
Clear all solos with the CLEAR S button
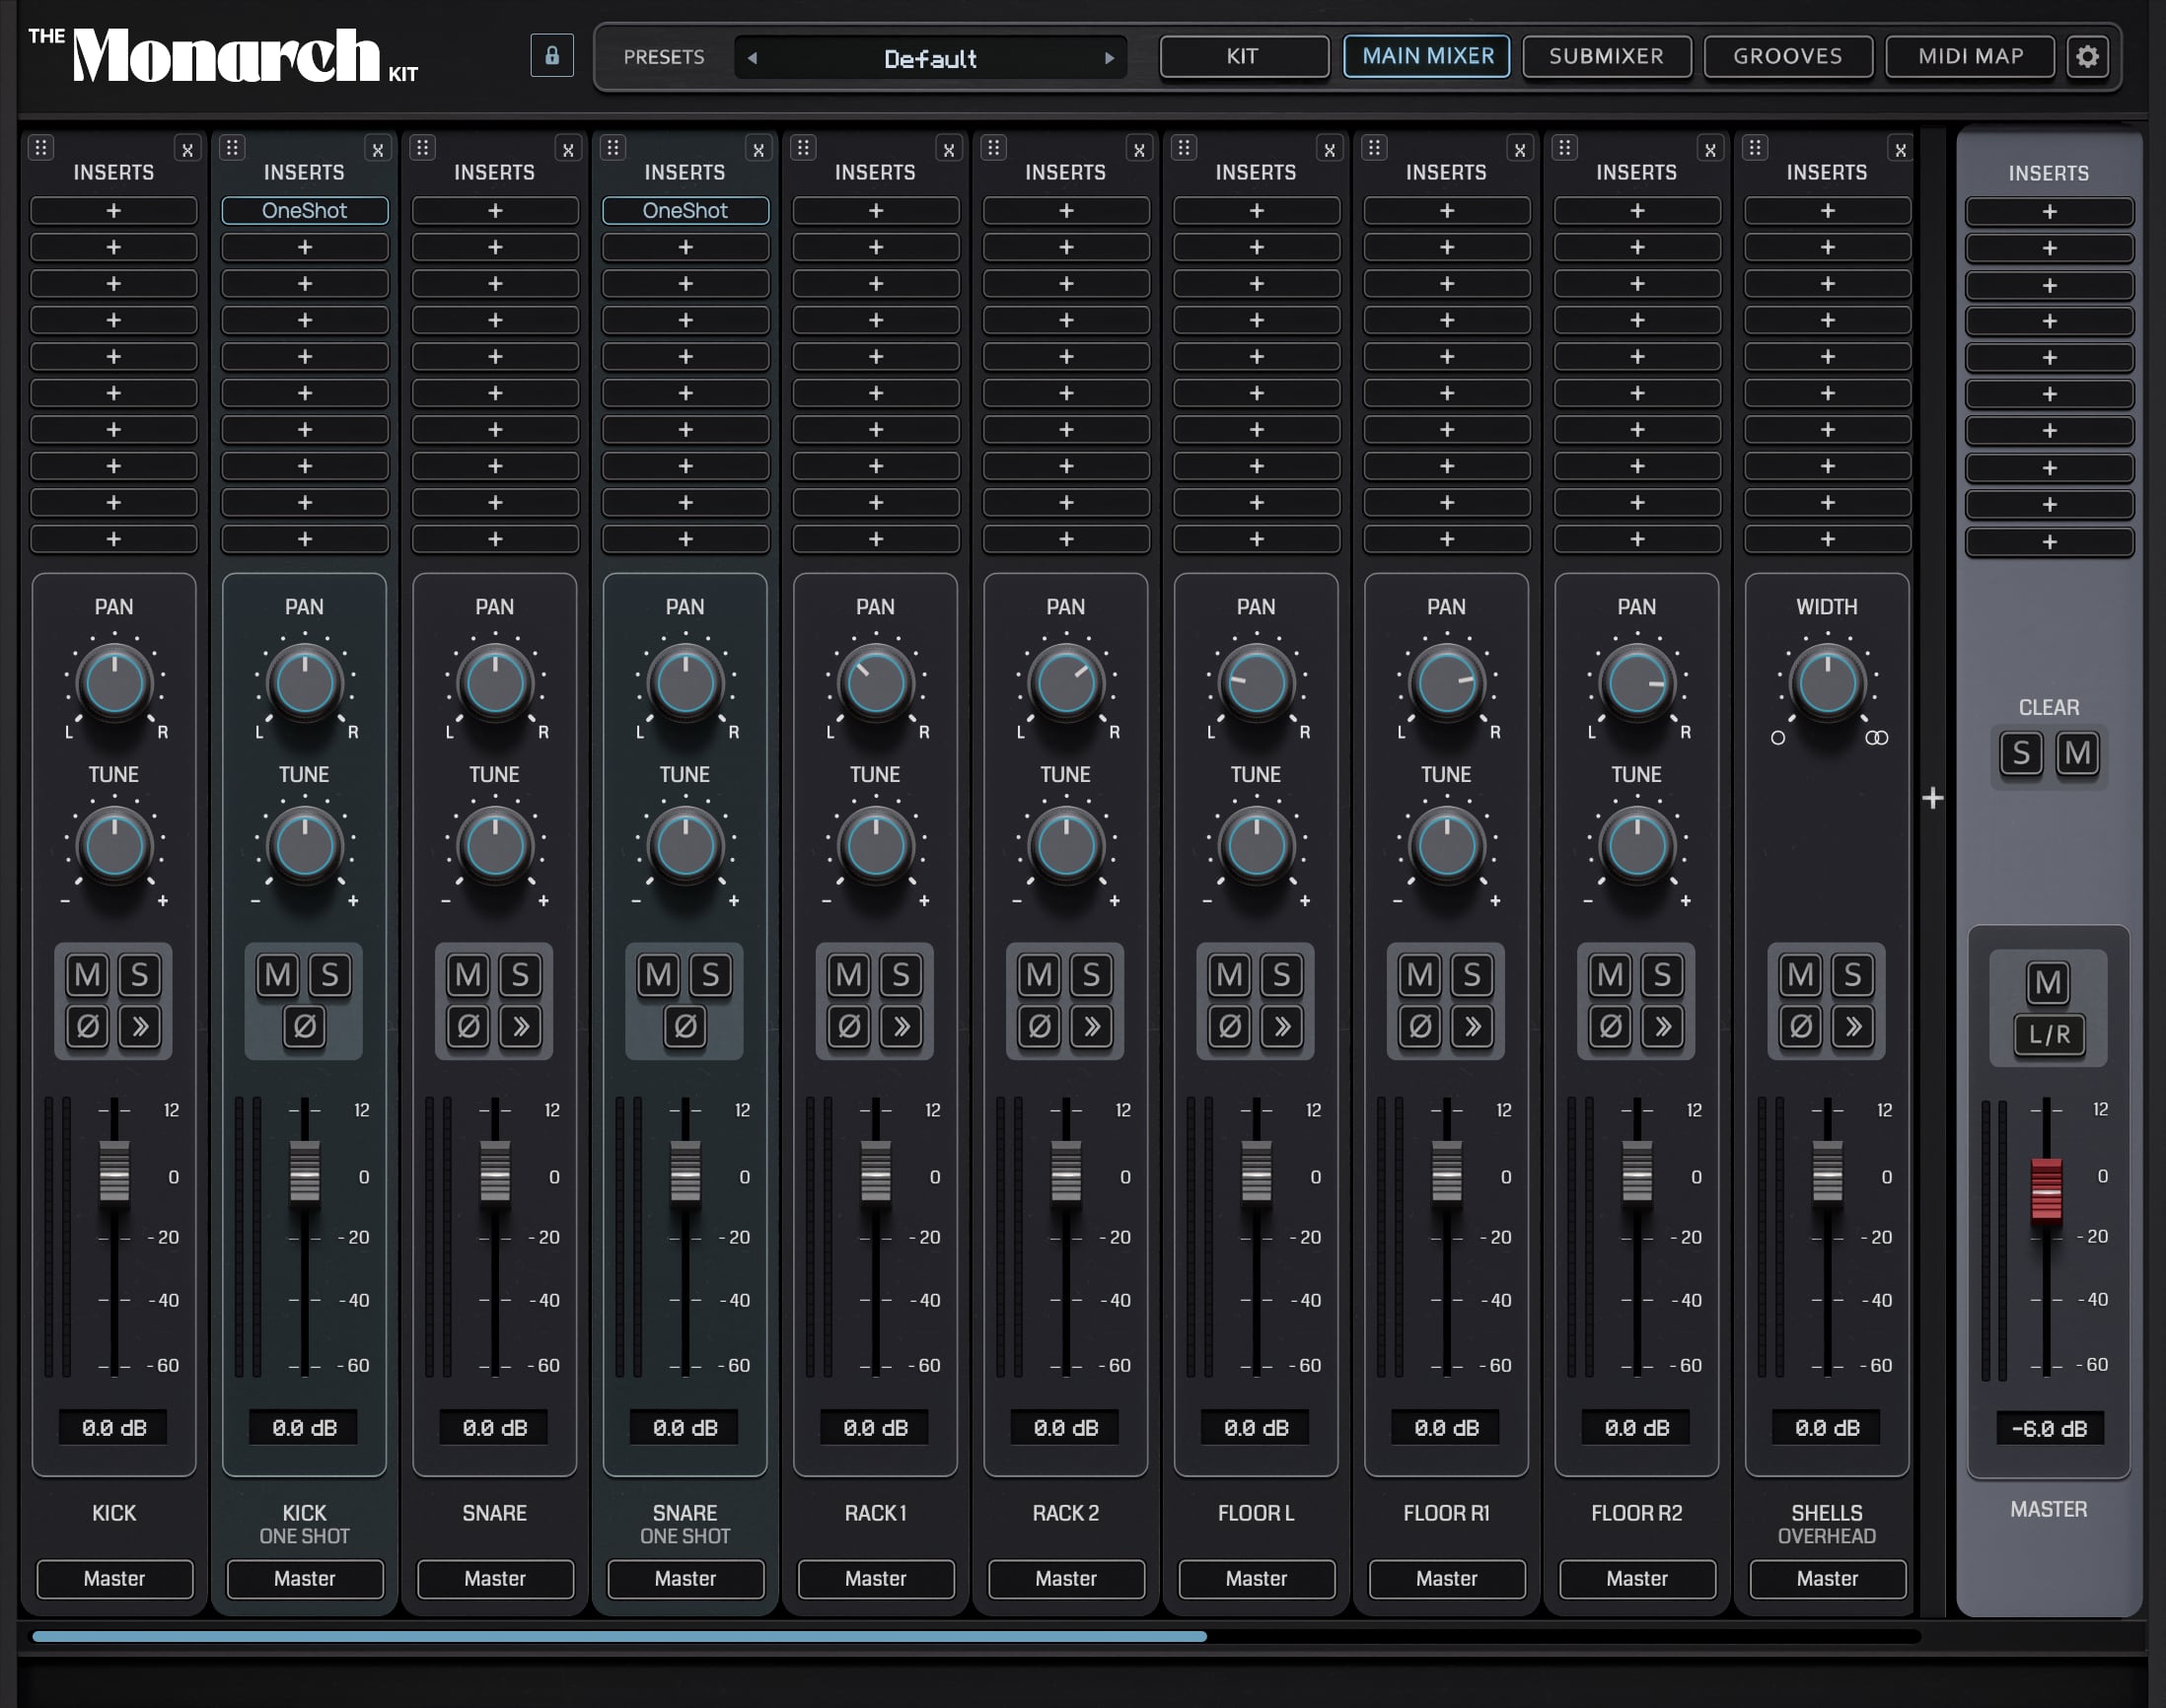[x=2021, y=753]
